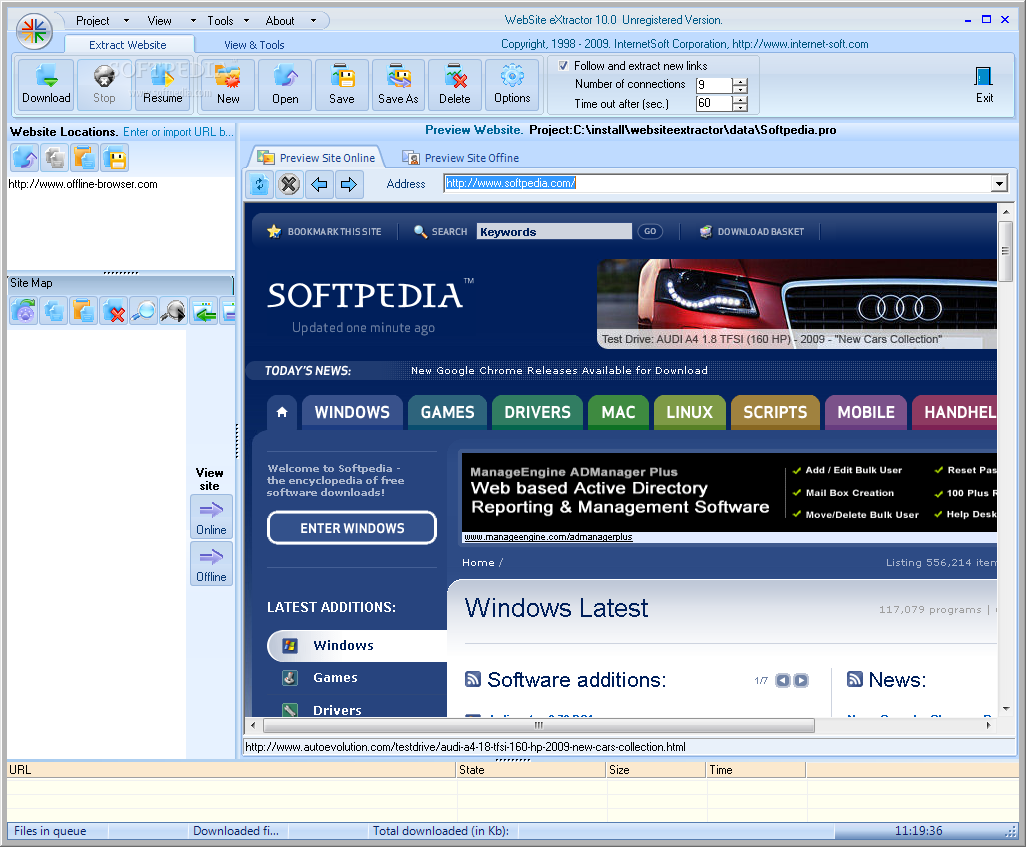Click the Time out field

pos(714,103)
